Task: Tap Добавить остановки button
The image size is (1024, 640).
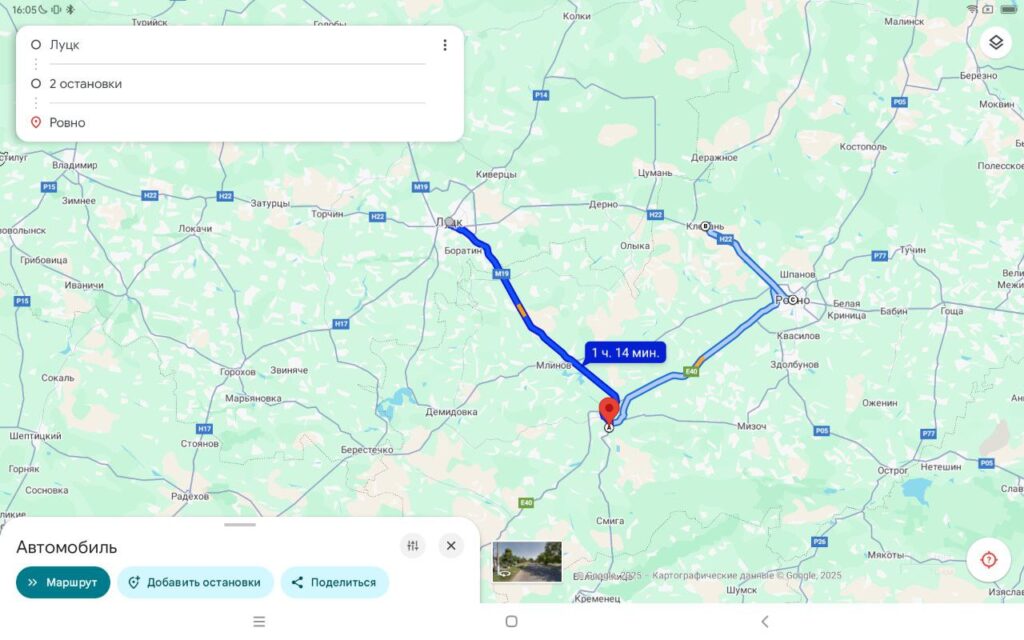Action: pos(195,582)
